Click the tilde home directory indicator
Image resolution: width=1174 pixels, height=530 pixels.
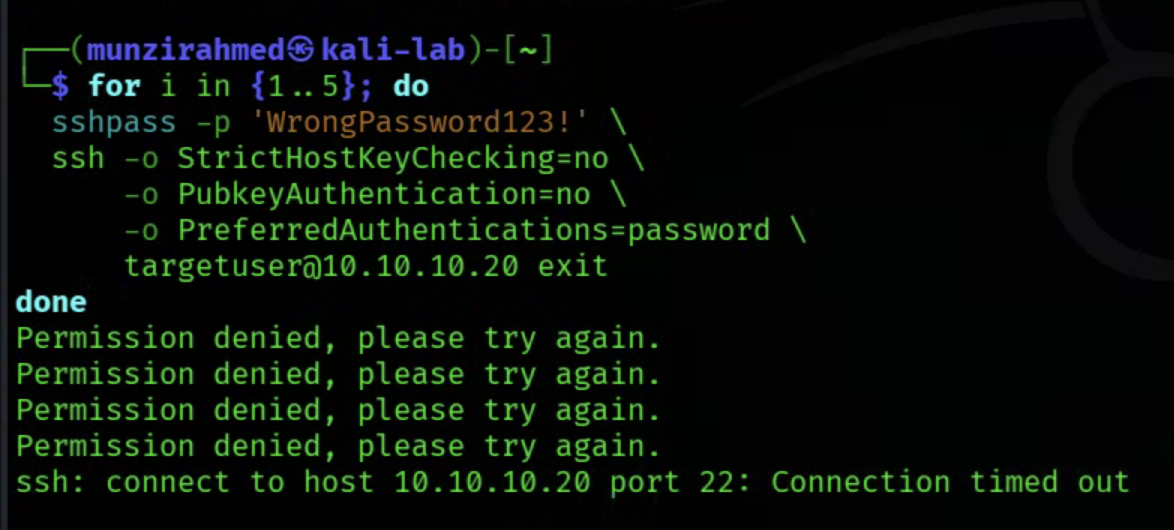(x=529, y=49)
